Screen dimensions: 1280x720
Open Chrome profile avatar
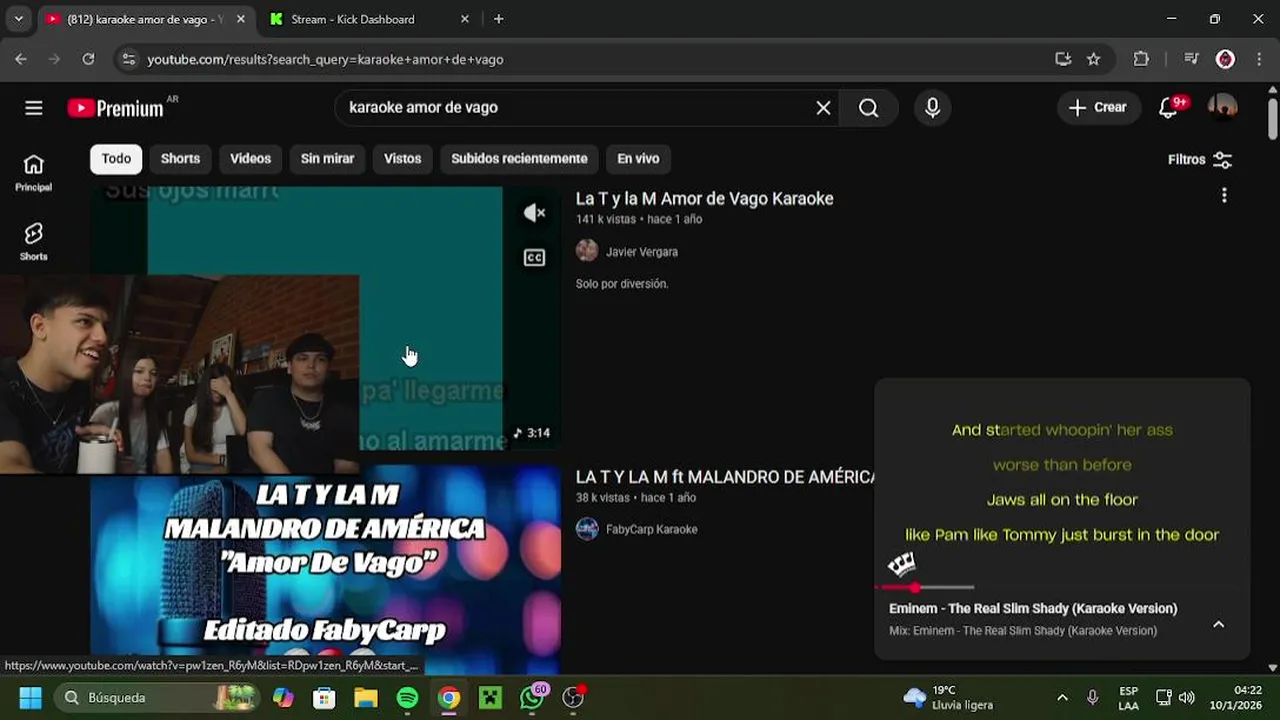1225,59
